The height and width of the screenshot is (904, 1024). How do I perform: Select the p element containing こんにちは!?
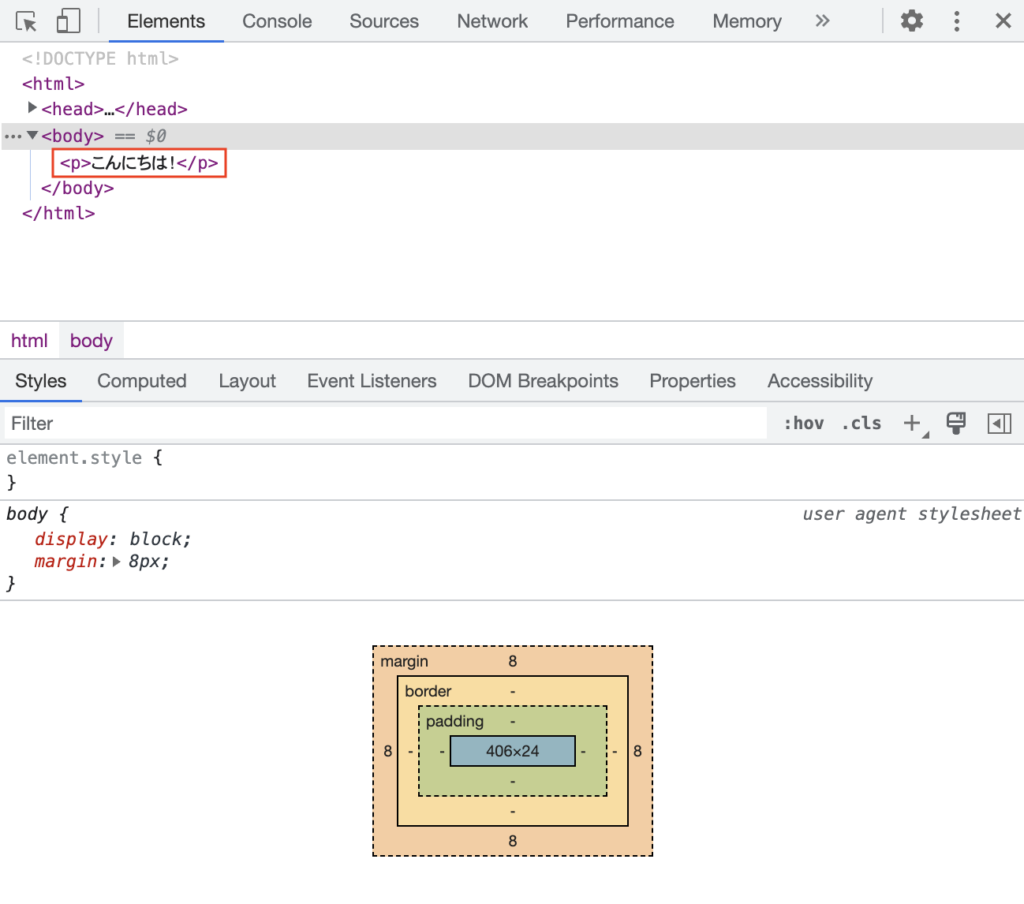pos(139,163)
